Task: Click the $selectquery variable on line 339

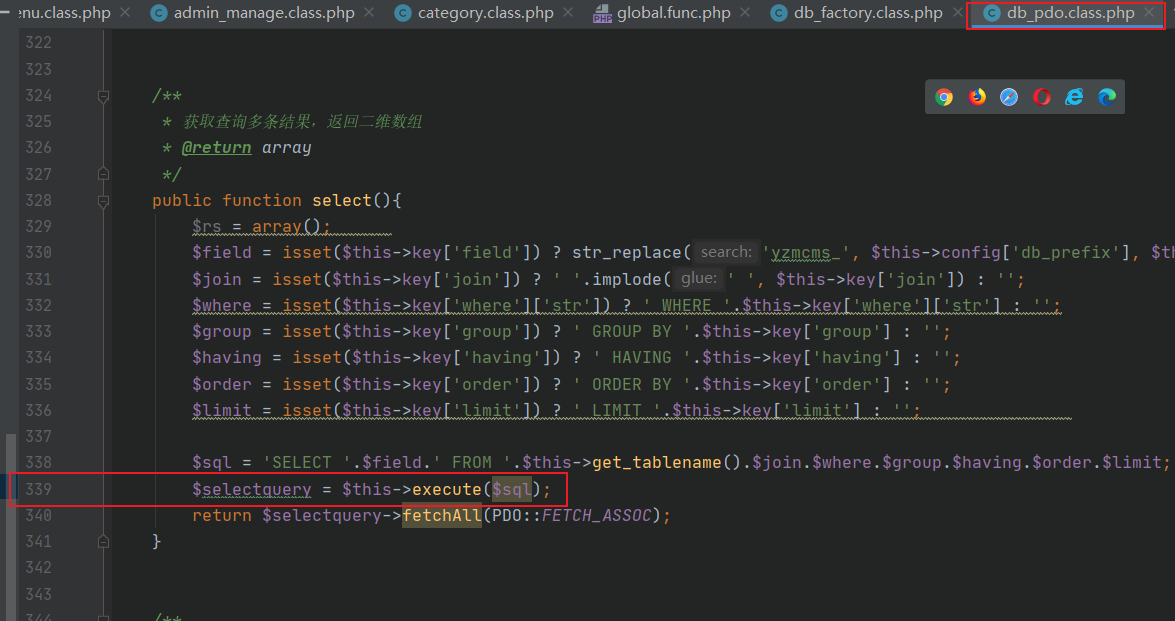Action: tap(252, 489)
